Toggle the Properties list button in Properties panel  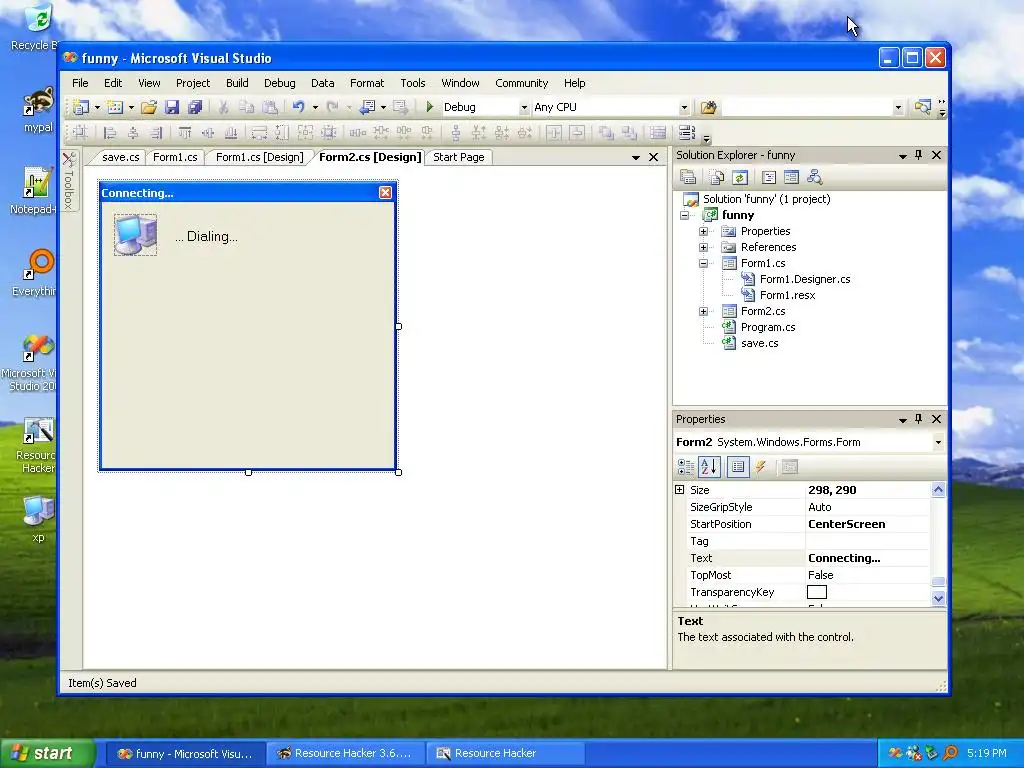(738, 467)
